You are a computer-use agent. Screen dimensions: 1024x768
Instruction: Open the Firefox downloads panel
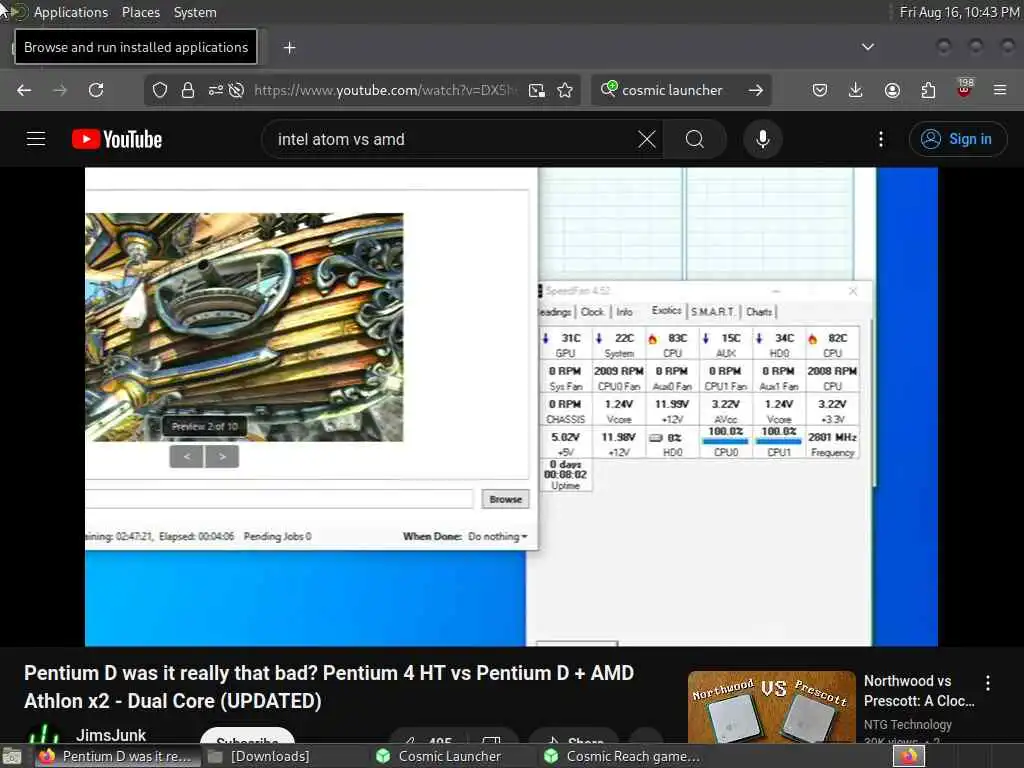(x=856, y=90)
